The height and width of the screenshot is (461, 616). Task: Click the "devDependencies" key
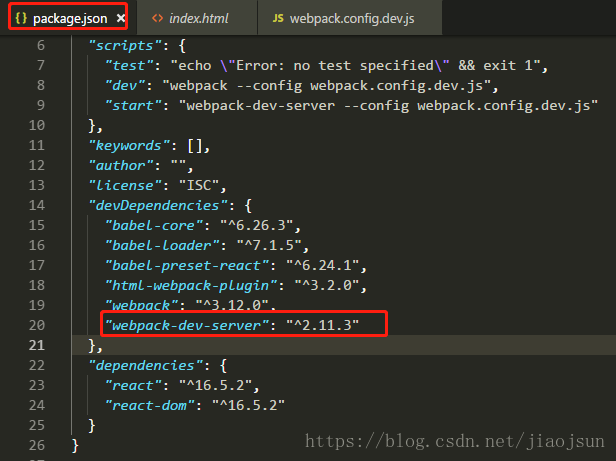pos(158,205)
